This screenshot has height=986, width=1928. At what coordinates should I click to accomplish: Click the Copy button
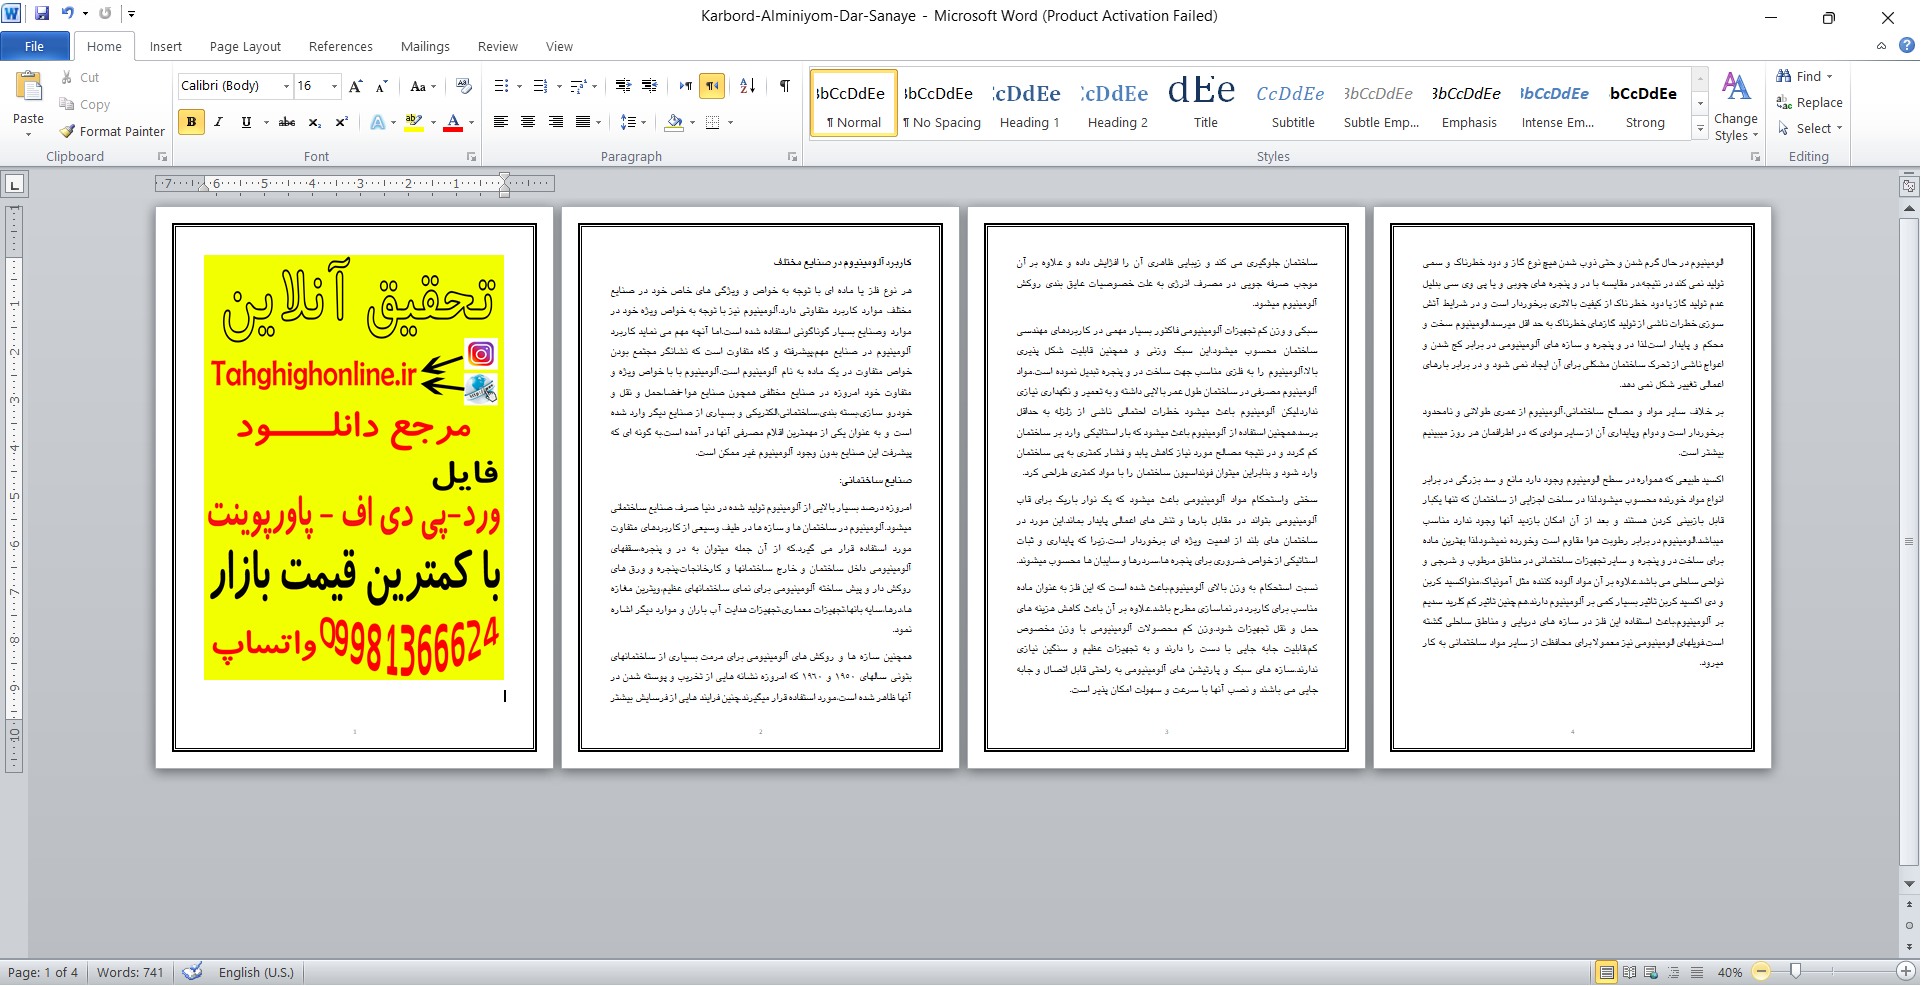[x=84, y=104]
